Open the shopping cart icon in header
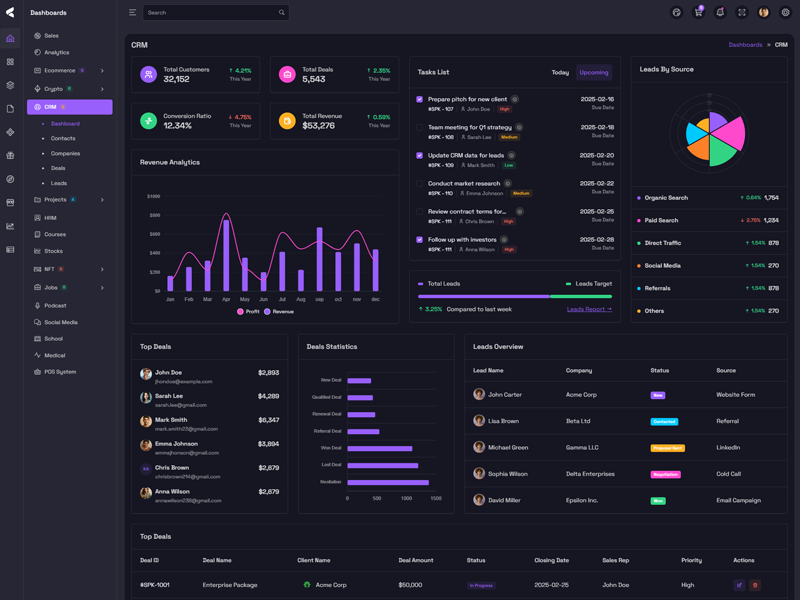 [x=698, y=13]
